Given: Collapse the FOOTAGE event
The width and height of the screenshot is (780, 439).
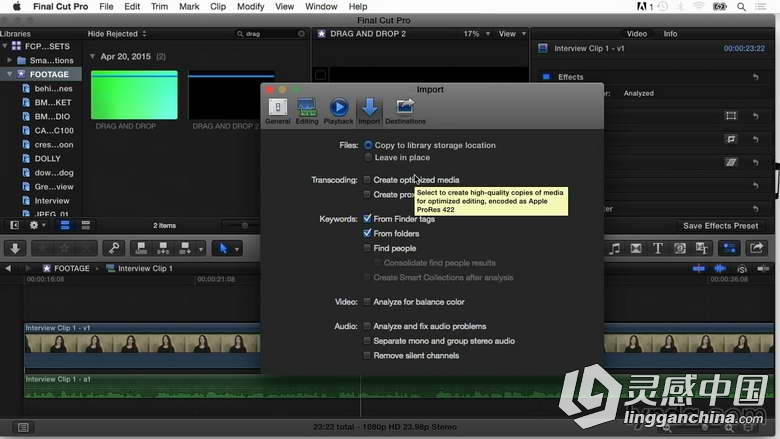Looking at the screenshot, I should (x=9, y=74).
